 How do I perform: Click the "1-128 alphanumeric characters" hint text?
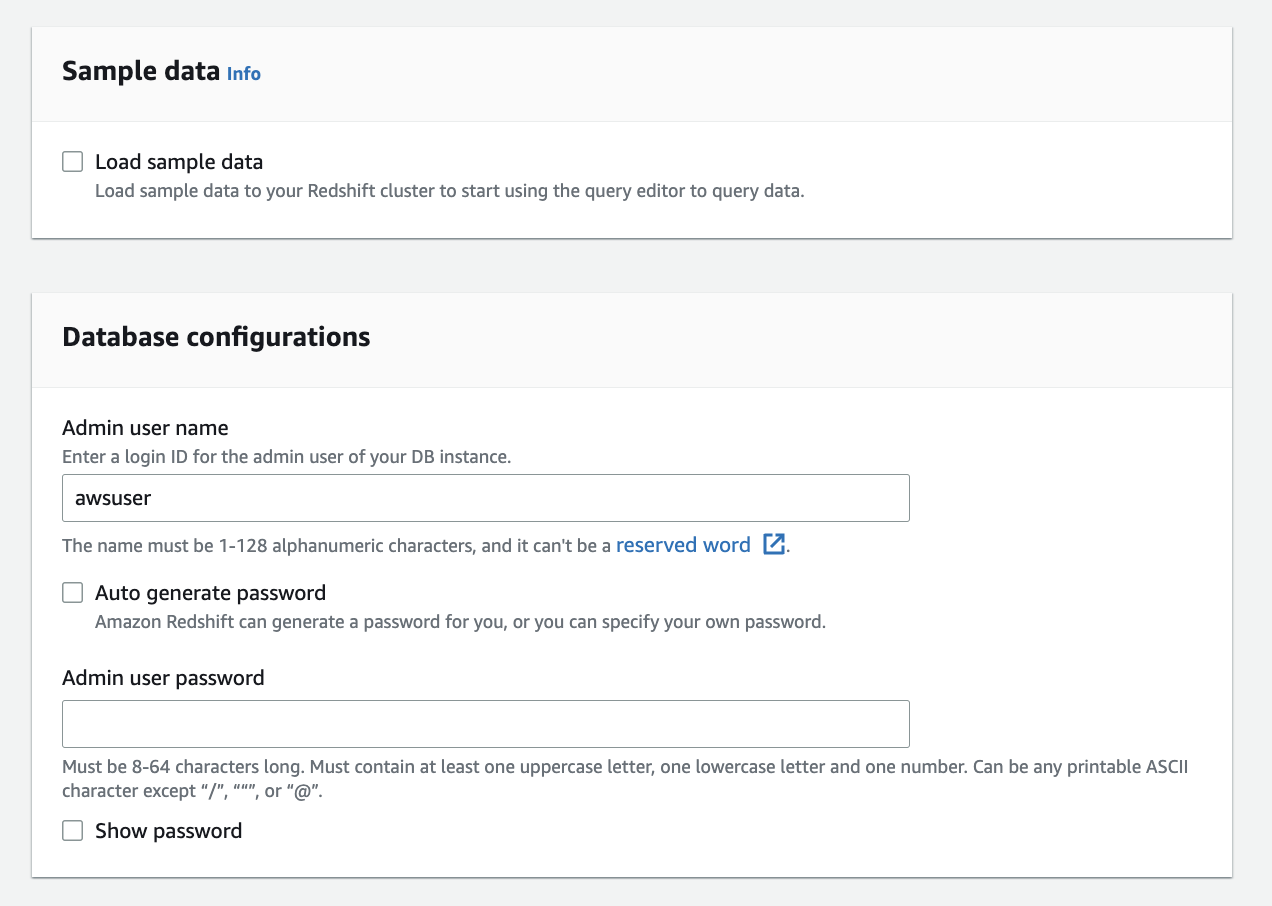tap(338, 546)
